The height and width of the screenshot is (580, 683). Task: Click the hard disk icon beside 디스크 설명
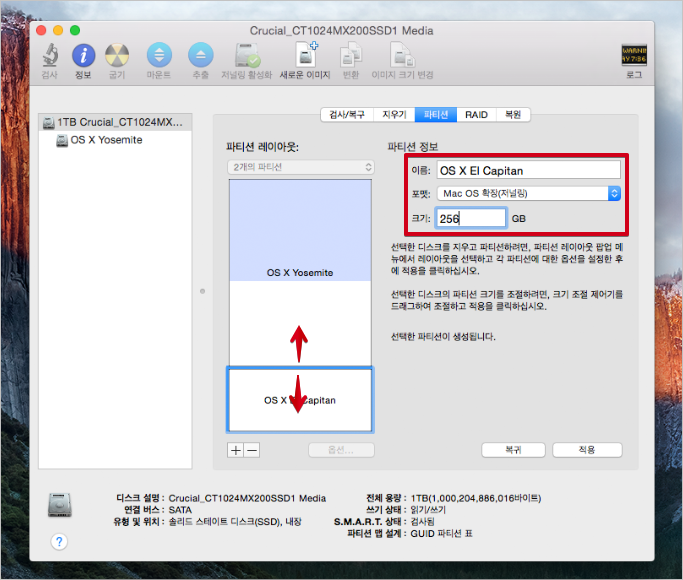60,506
